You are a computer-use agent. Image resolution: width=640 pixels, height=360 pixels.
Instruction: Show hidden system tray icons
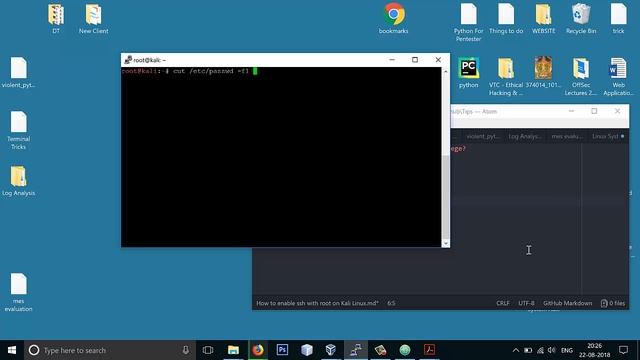click(516, 350)
